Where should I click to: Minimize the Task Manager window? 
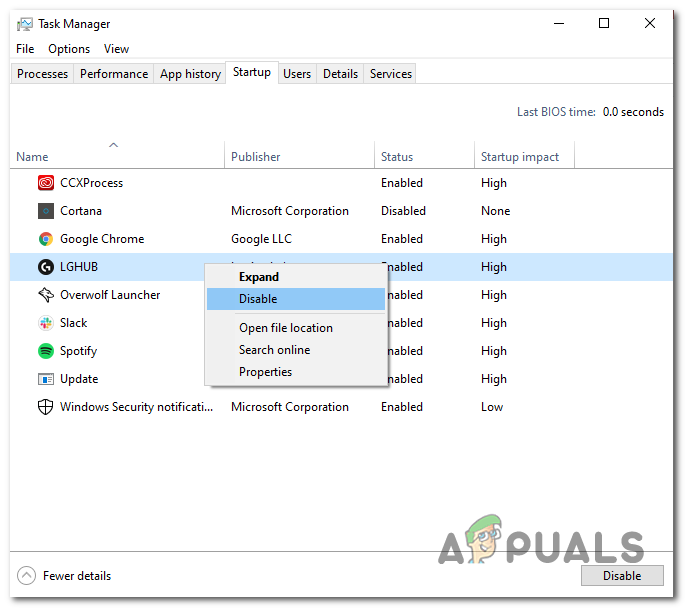(x=559, y=23)
